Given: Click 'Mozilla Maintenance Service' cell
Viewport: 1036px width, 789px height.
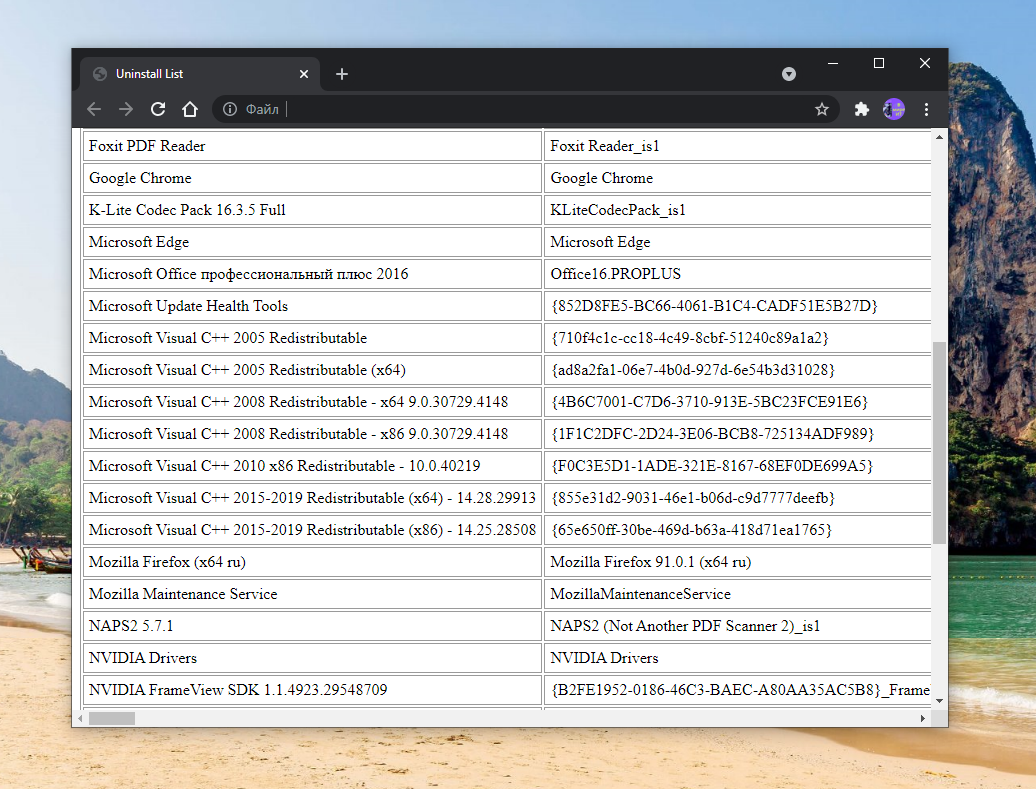Looking at the screenshot, I should click(x=313, y=594).
